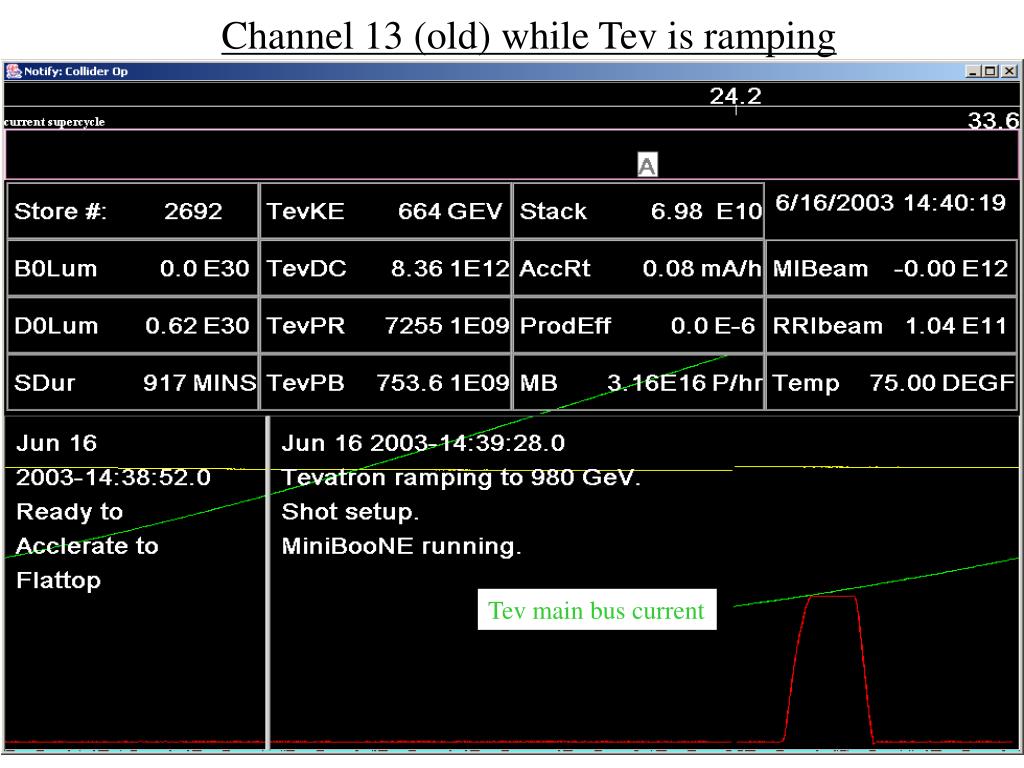Select the 'RRIbeam 1.04 E11' cell

tap(891, 325)
